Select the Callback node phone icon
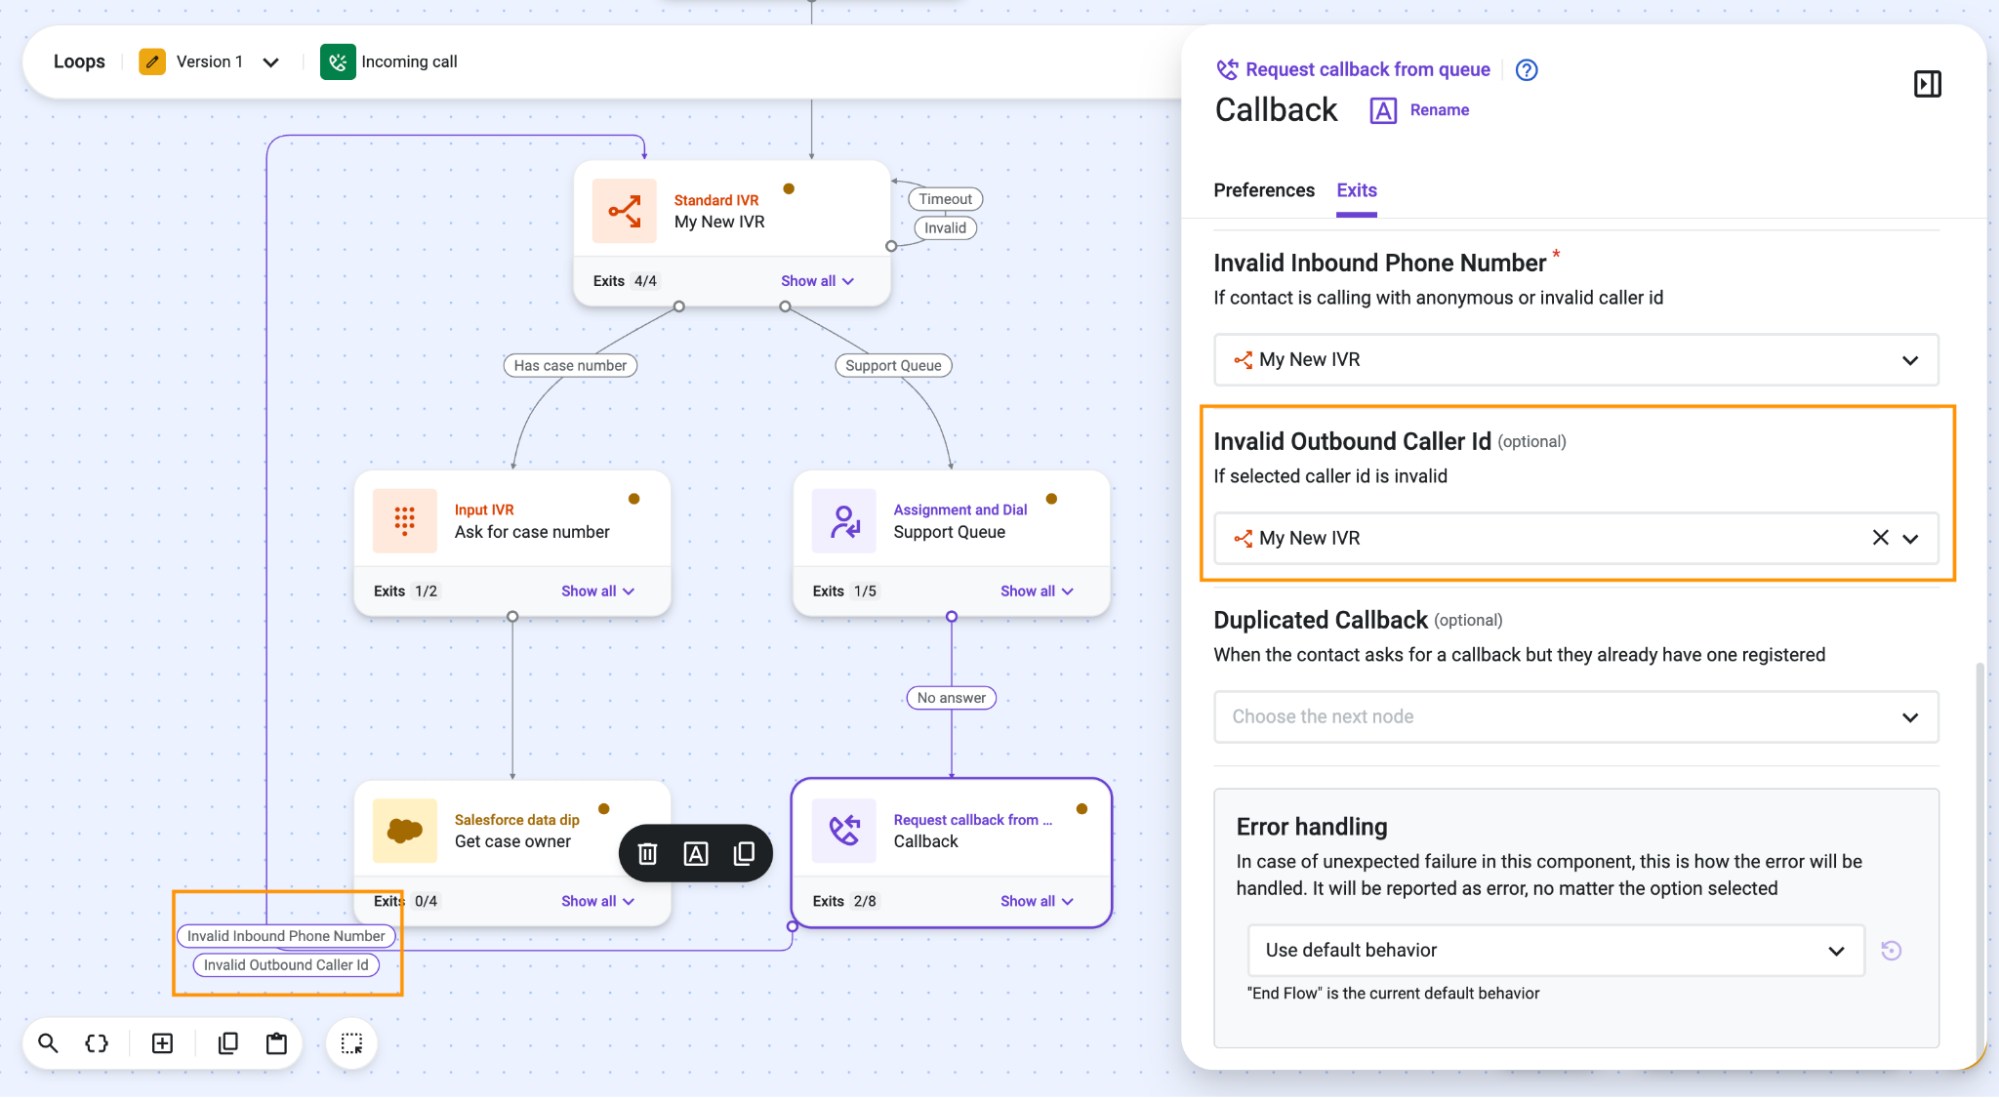 tap(844, 831)
